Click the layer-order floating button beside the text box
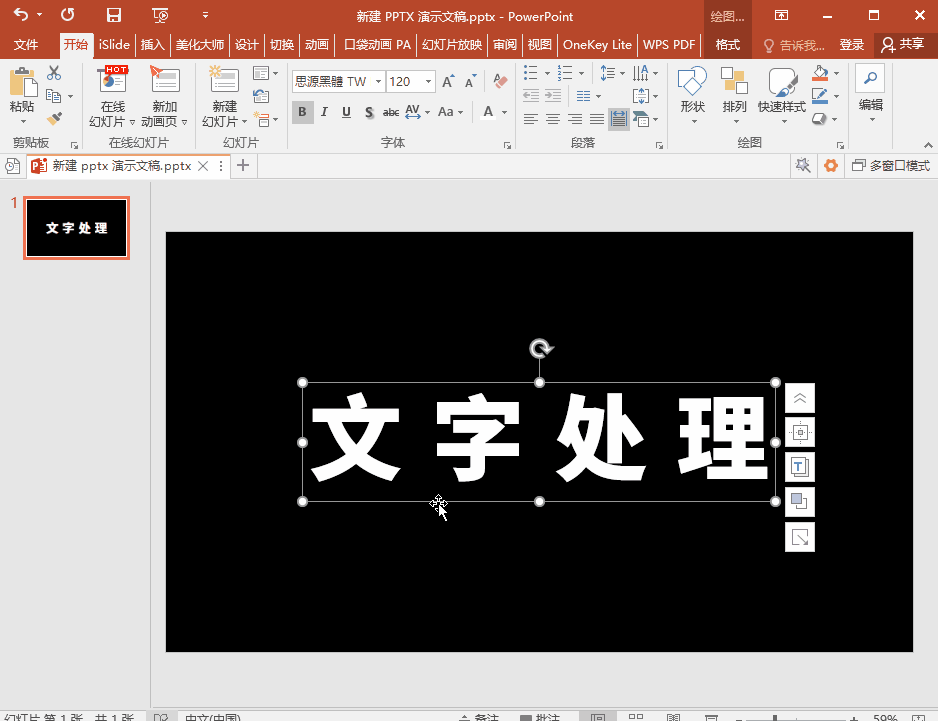Image resolution: width=938 pixels, height=721 pixels. [800, 501]
